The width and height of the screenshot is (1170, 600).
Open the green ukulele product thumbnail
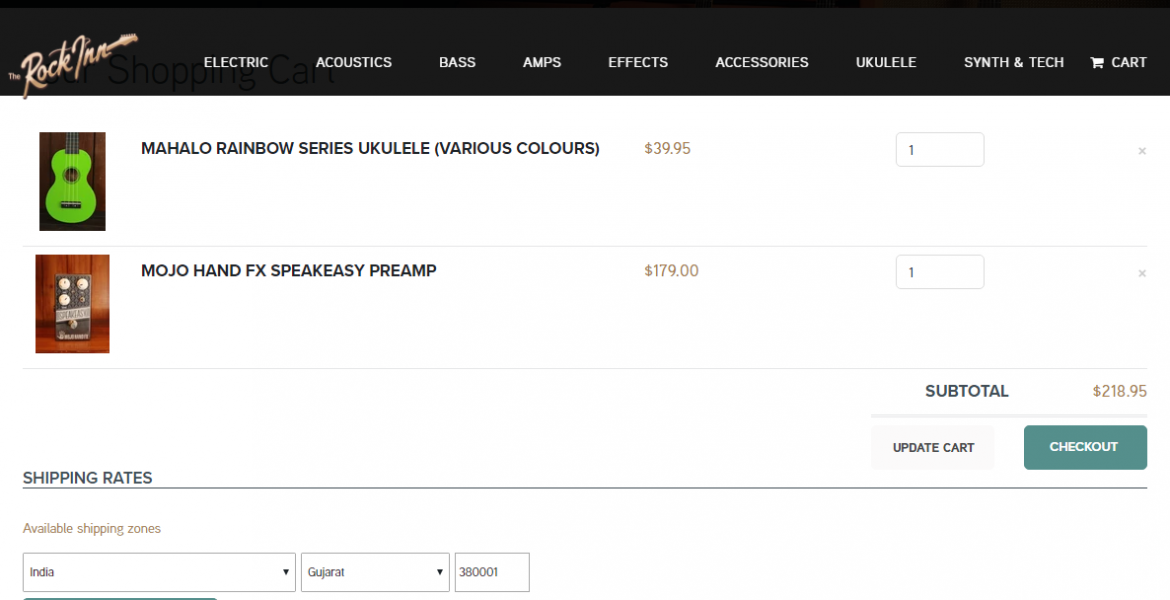tap(72, 181)
